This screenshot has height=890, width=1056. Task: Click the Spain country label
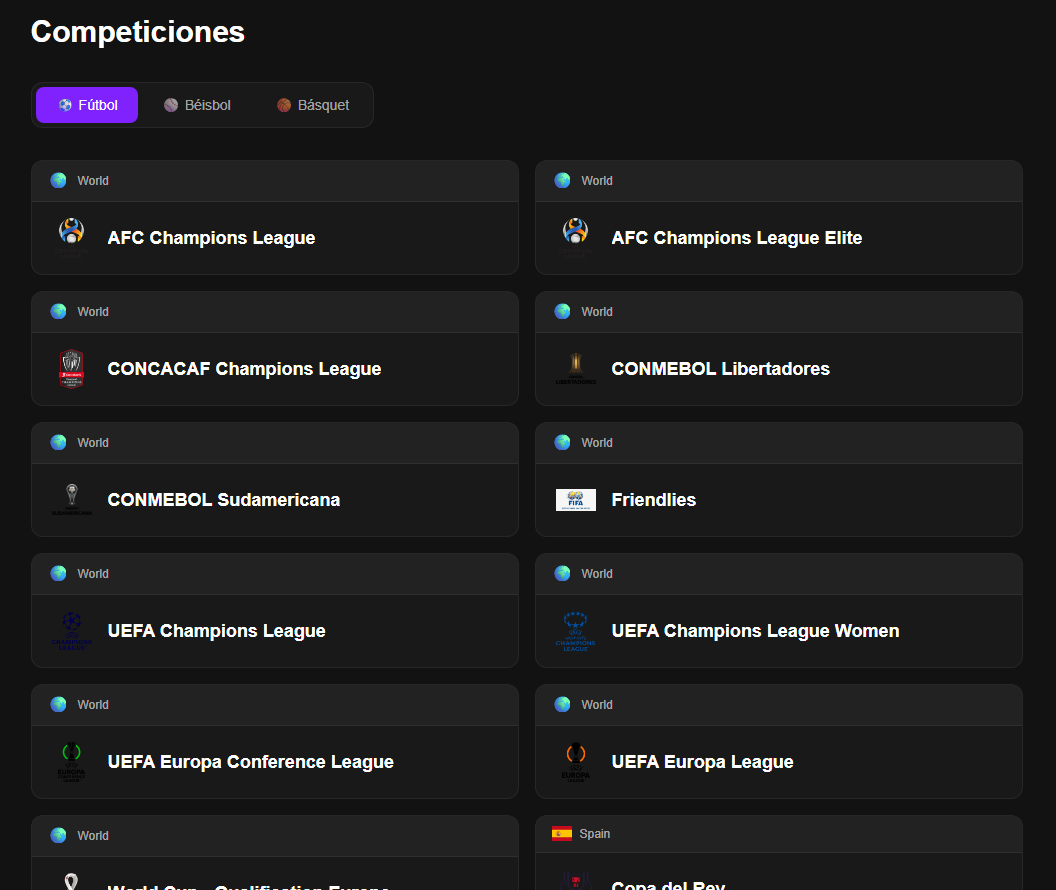pyautogui.click(x=595, y=833)
